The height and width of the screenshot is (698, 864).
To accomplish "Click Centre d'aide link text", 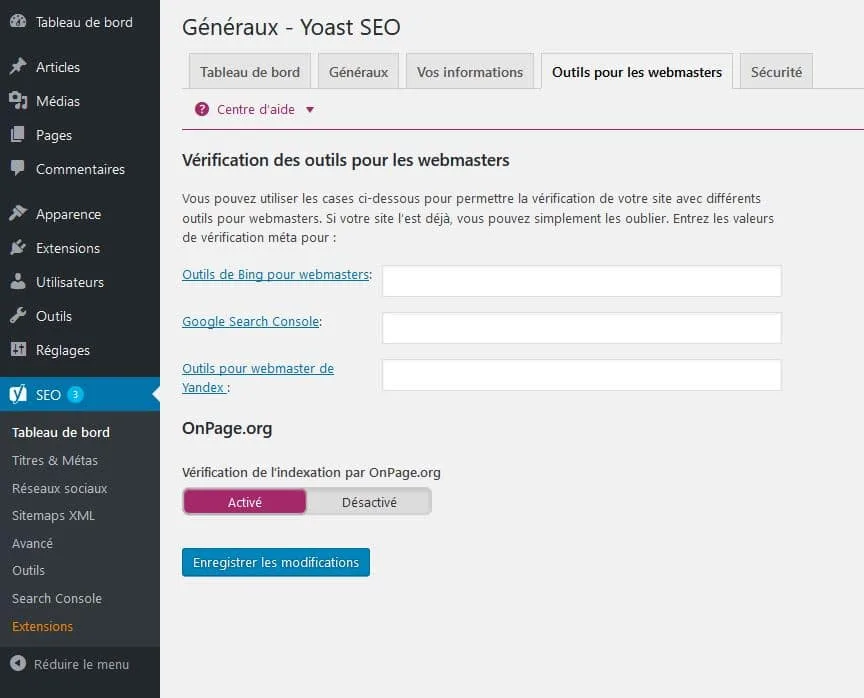I will pos(256,109).
